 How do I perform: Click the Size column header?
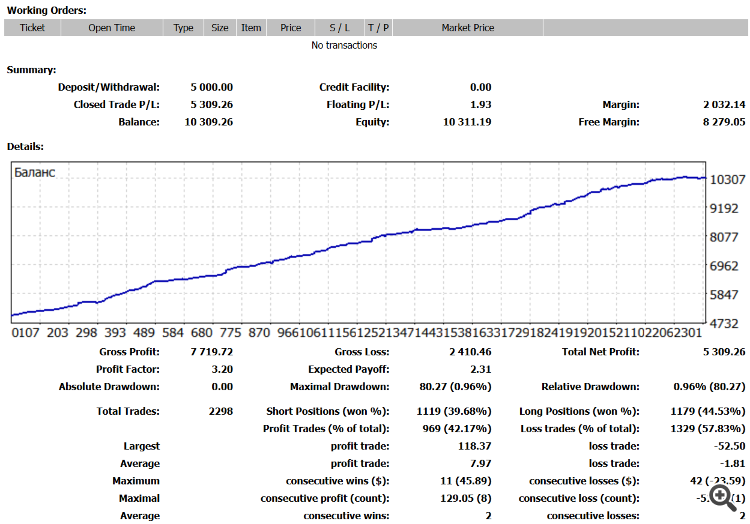point(220,28)
